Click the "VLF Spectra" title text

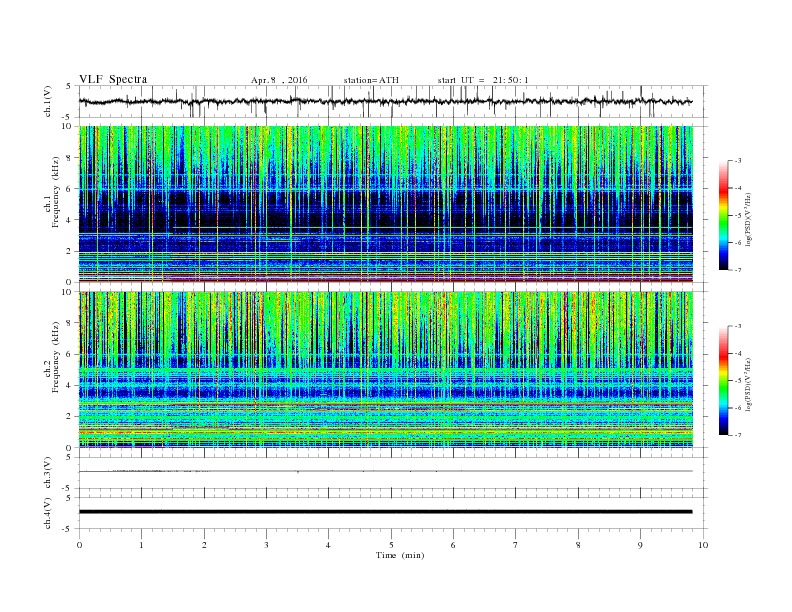point(113,80)
